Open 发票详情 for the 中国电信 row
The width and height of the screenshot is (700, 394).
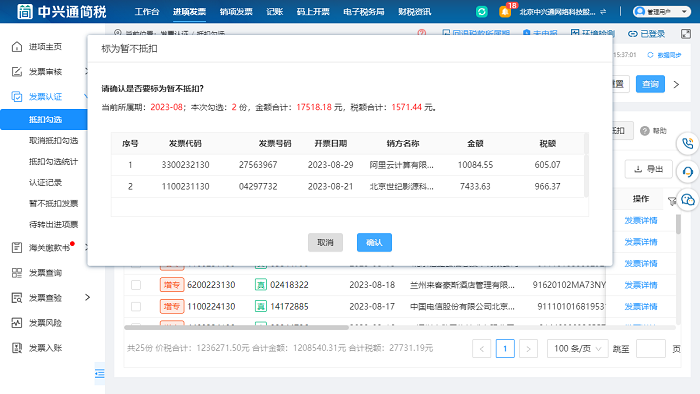click(641, 307)
